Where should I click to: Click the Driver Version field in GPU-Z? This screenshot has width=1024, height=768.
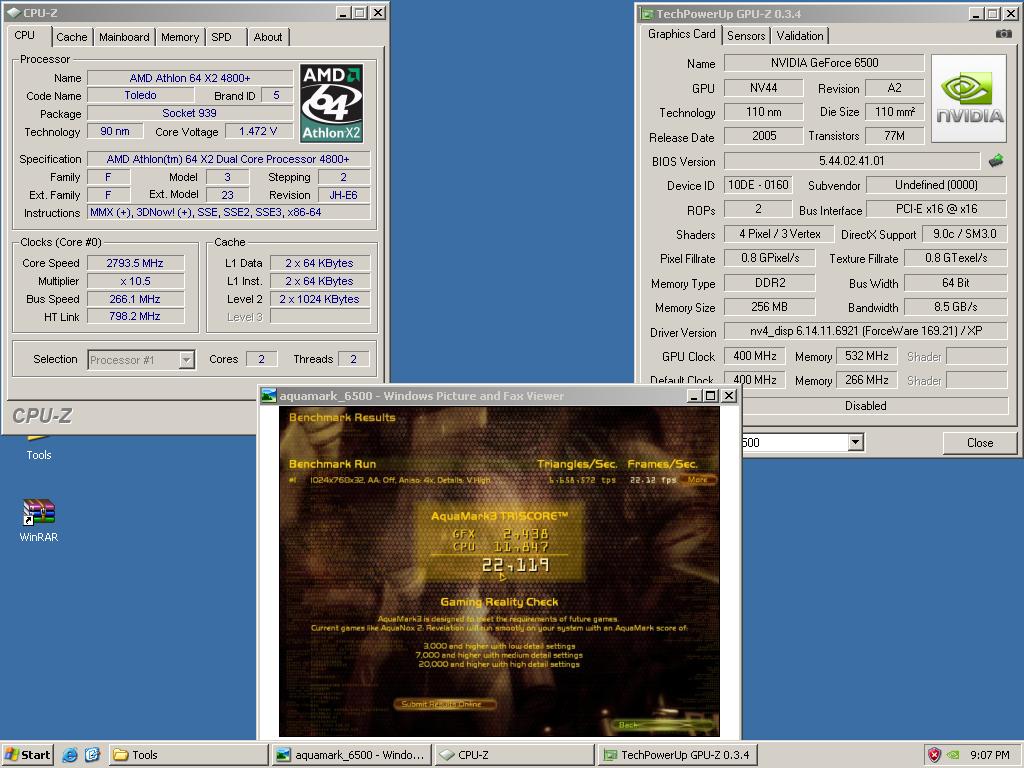coord(865,331)
